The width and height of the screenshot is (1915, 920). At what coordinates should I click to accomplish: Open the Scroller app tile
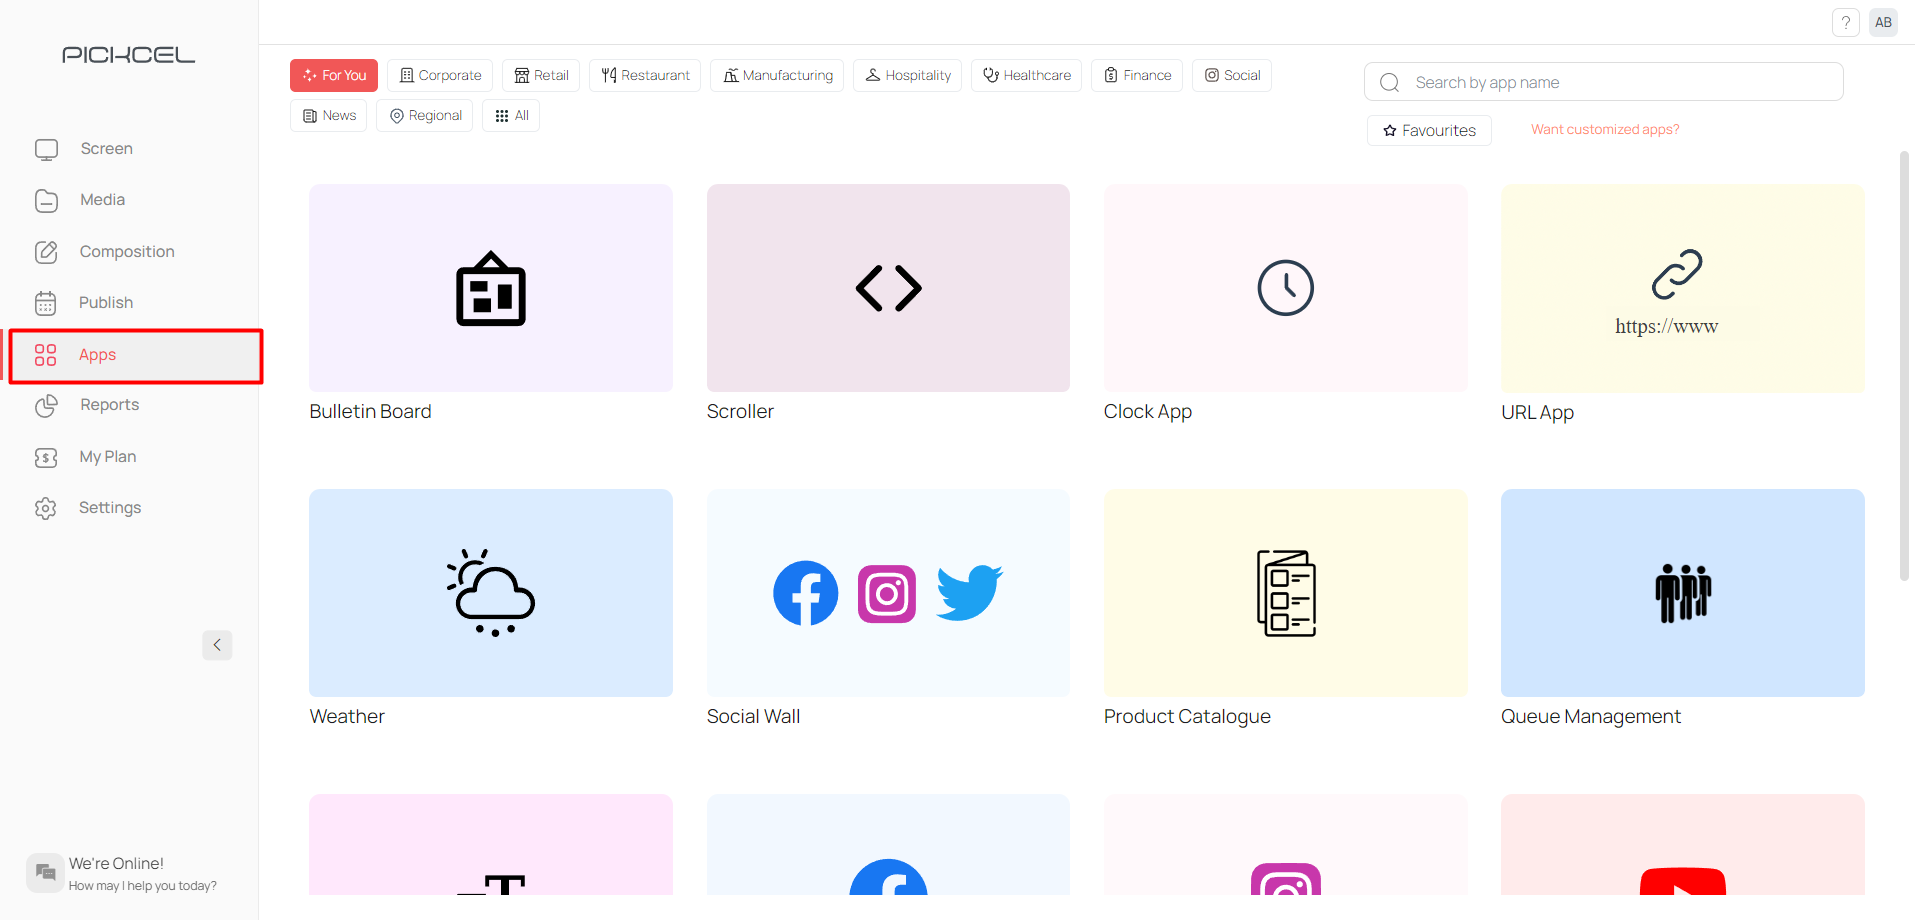click(888, 288)
